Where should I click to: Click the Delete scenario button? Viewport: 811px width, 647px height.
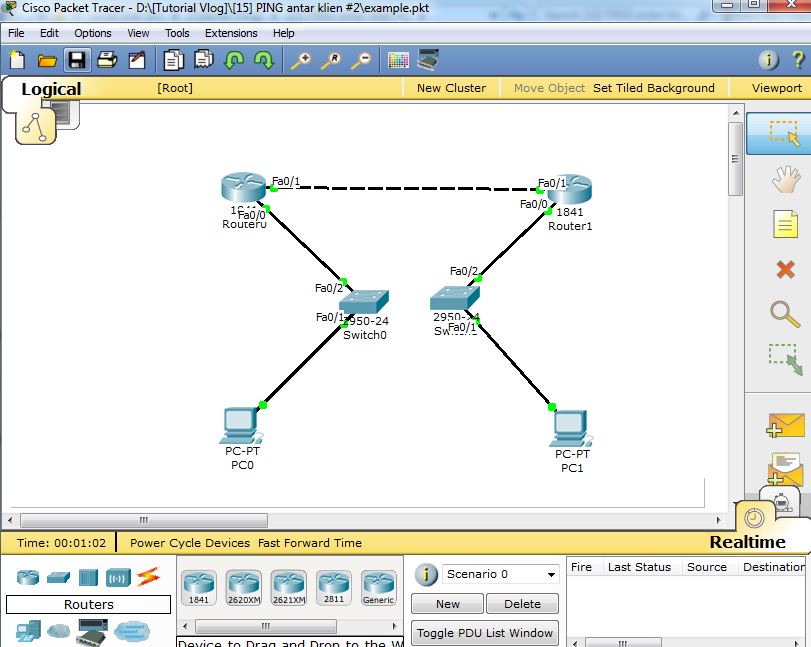pos(522,604)
